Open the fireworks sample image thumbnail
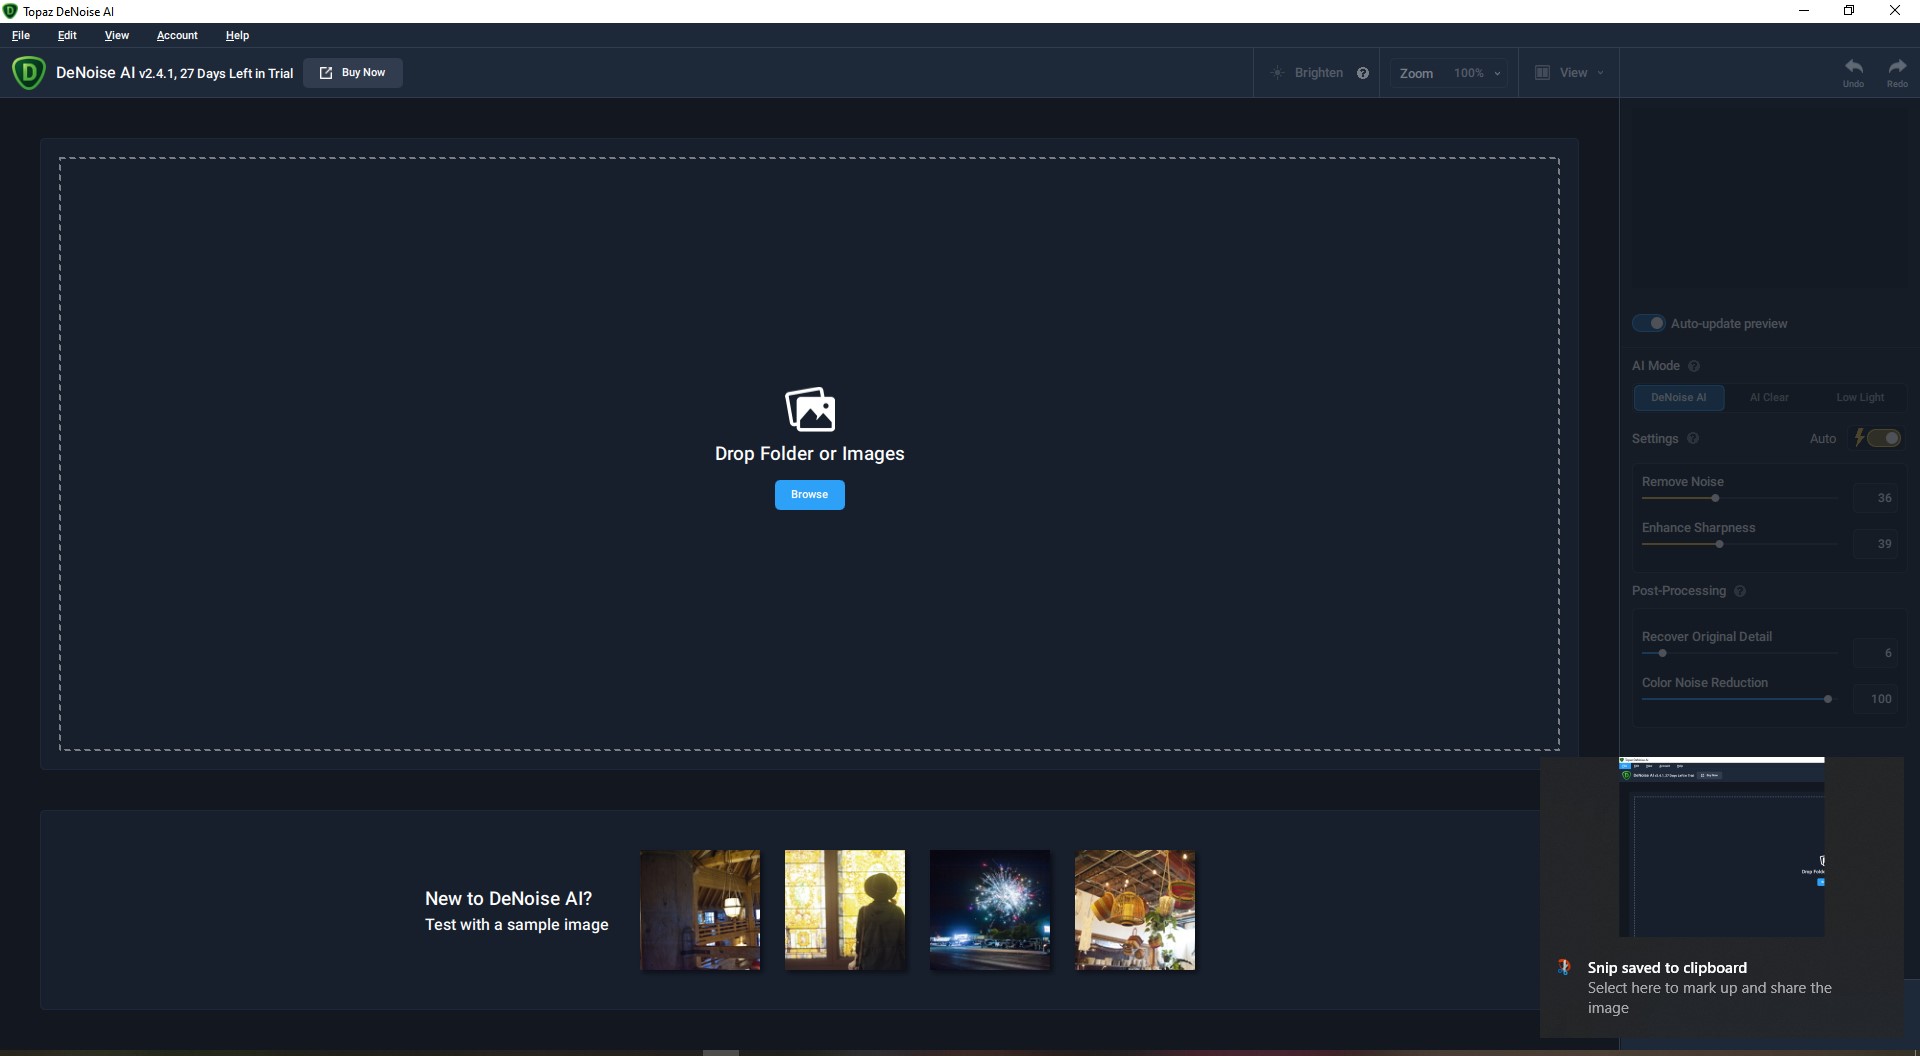 click(989, 910)
